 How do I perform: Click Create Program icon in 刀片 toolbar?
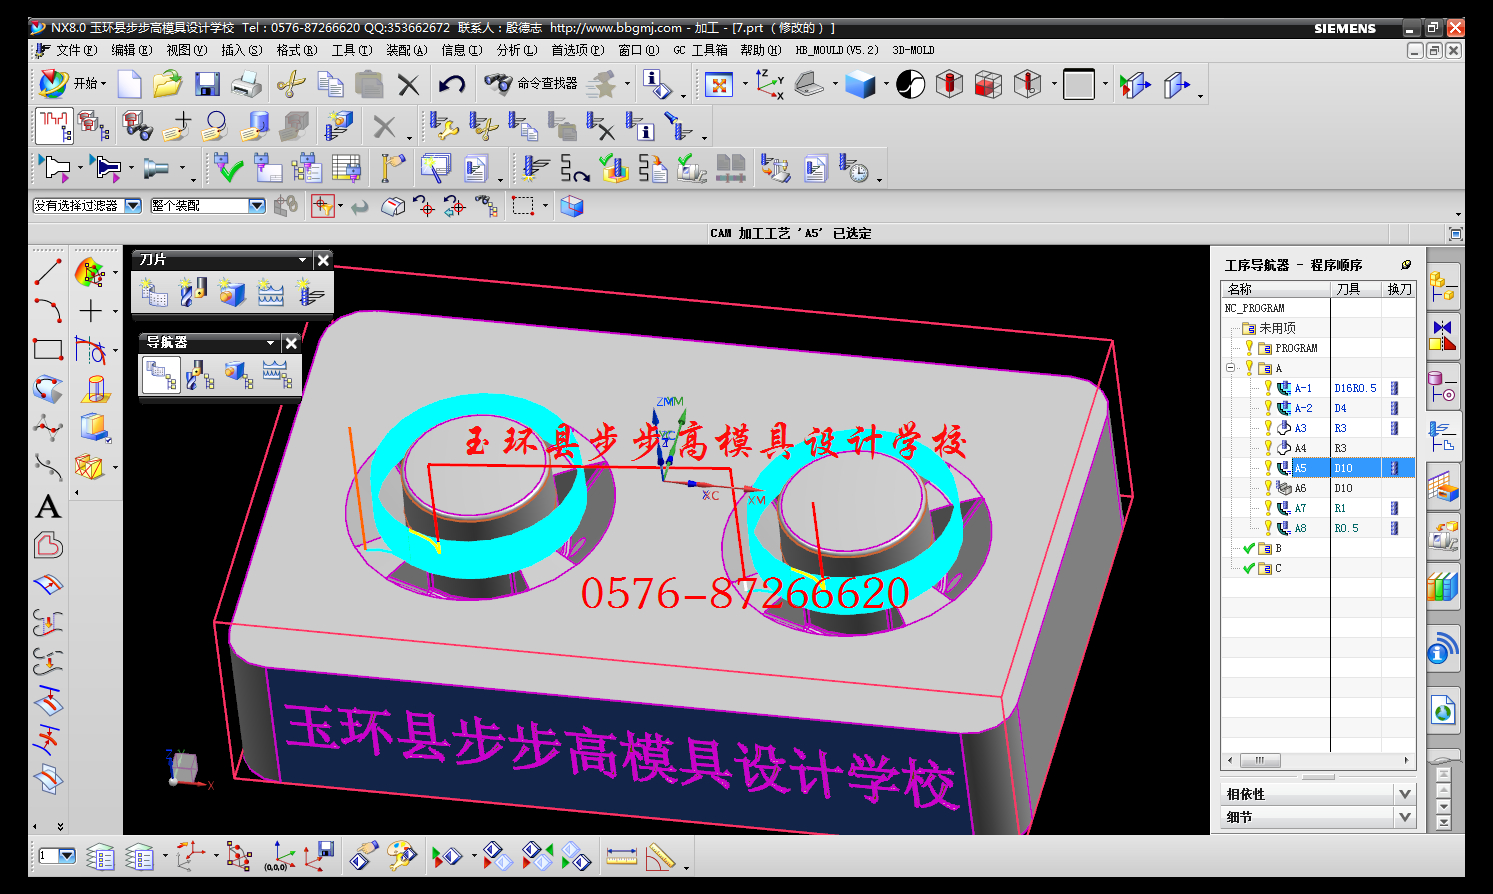tap(154, 292)
